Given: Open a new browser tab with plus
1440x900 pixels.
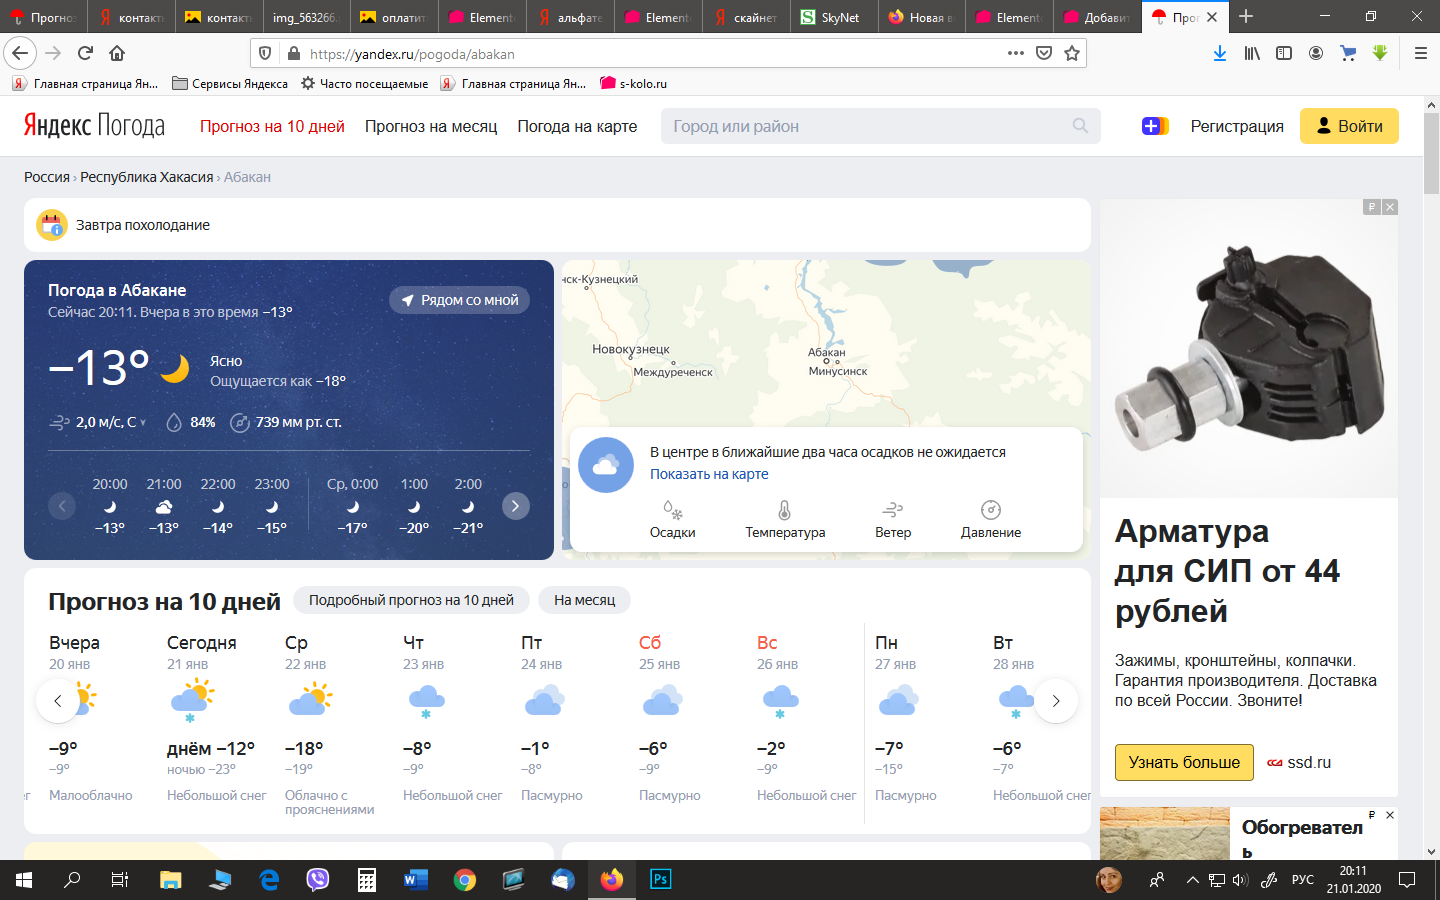Looking at the screenshot, I should 1246,17.
